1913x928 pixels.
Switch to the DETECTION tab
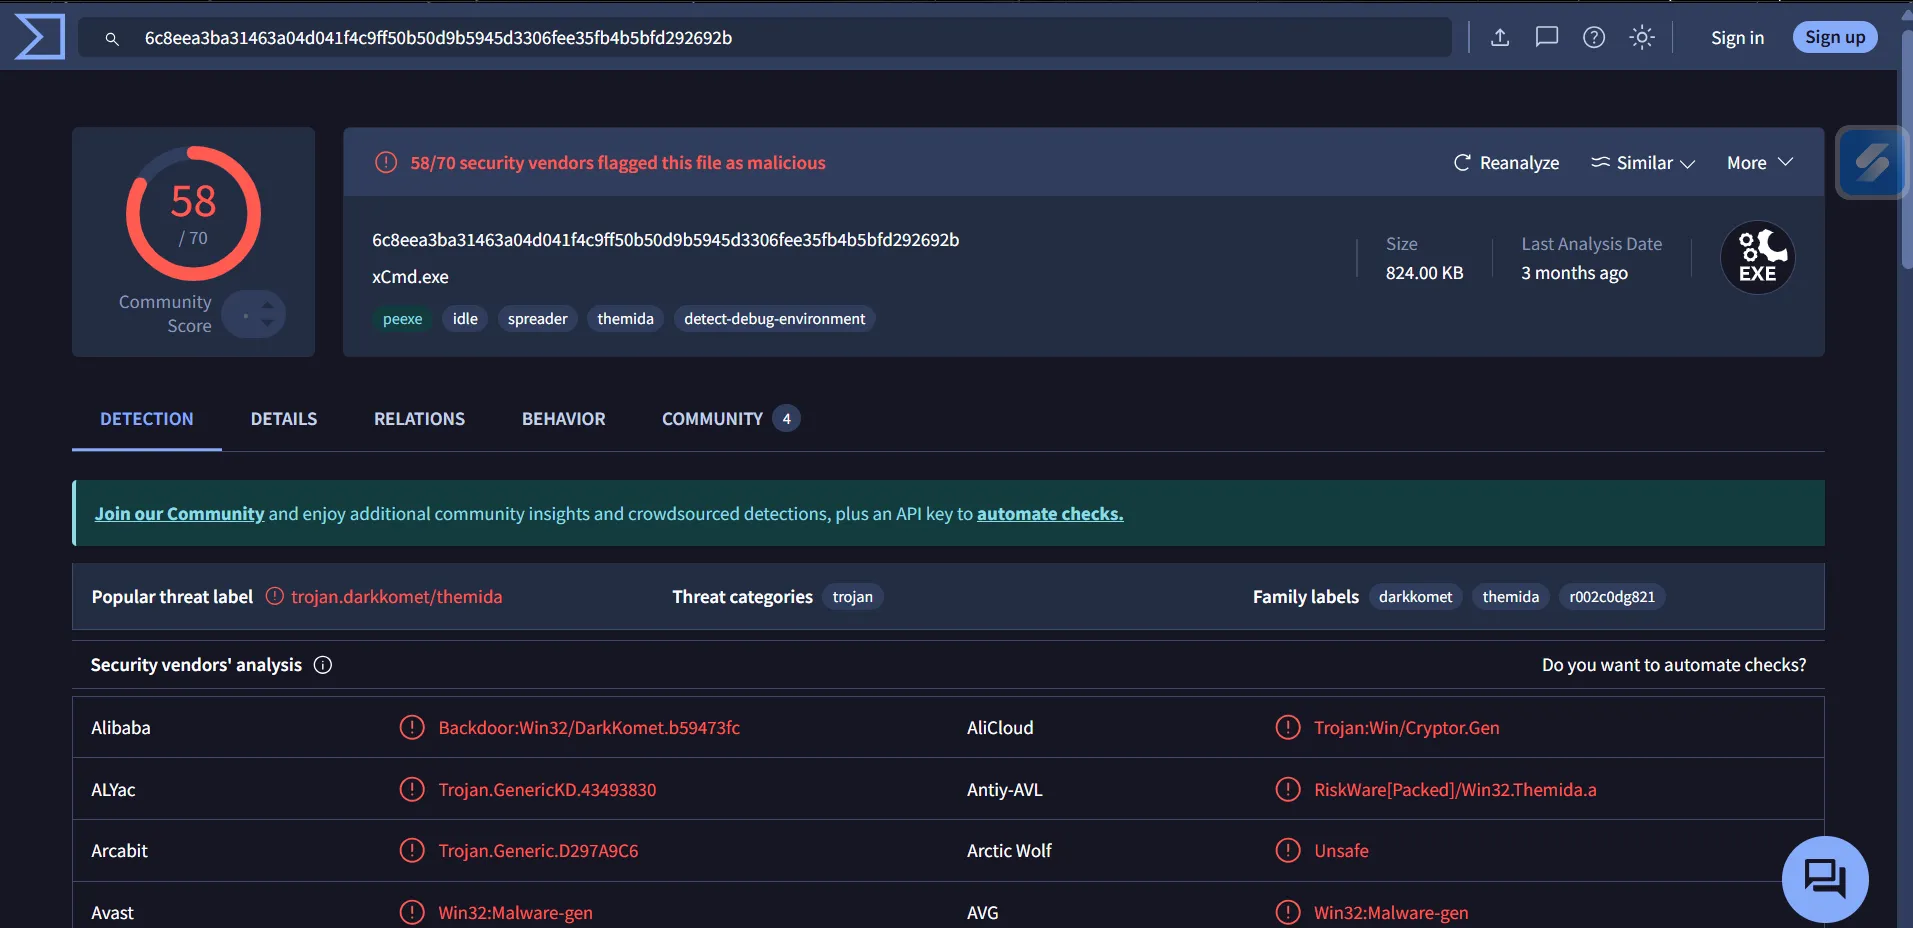coord(147,419)
